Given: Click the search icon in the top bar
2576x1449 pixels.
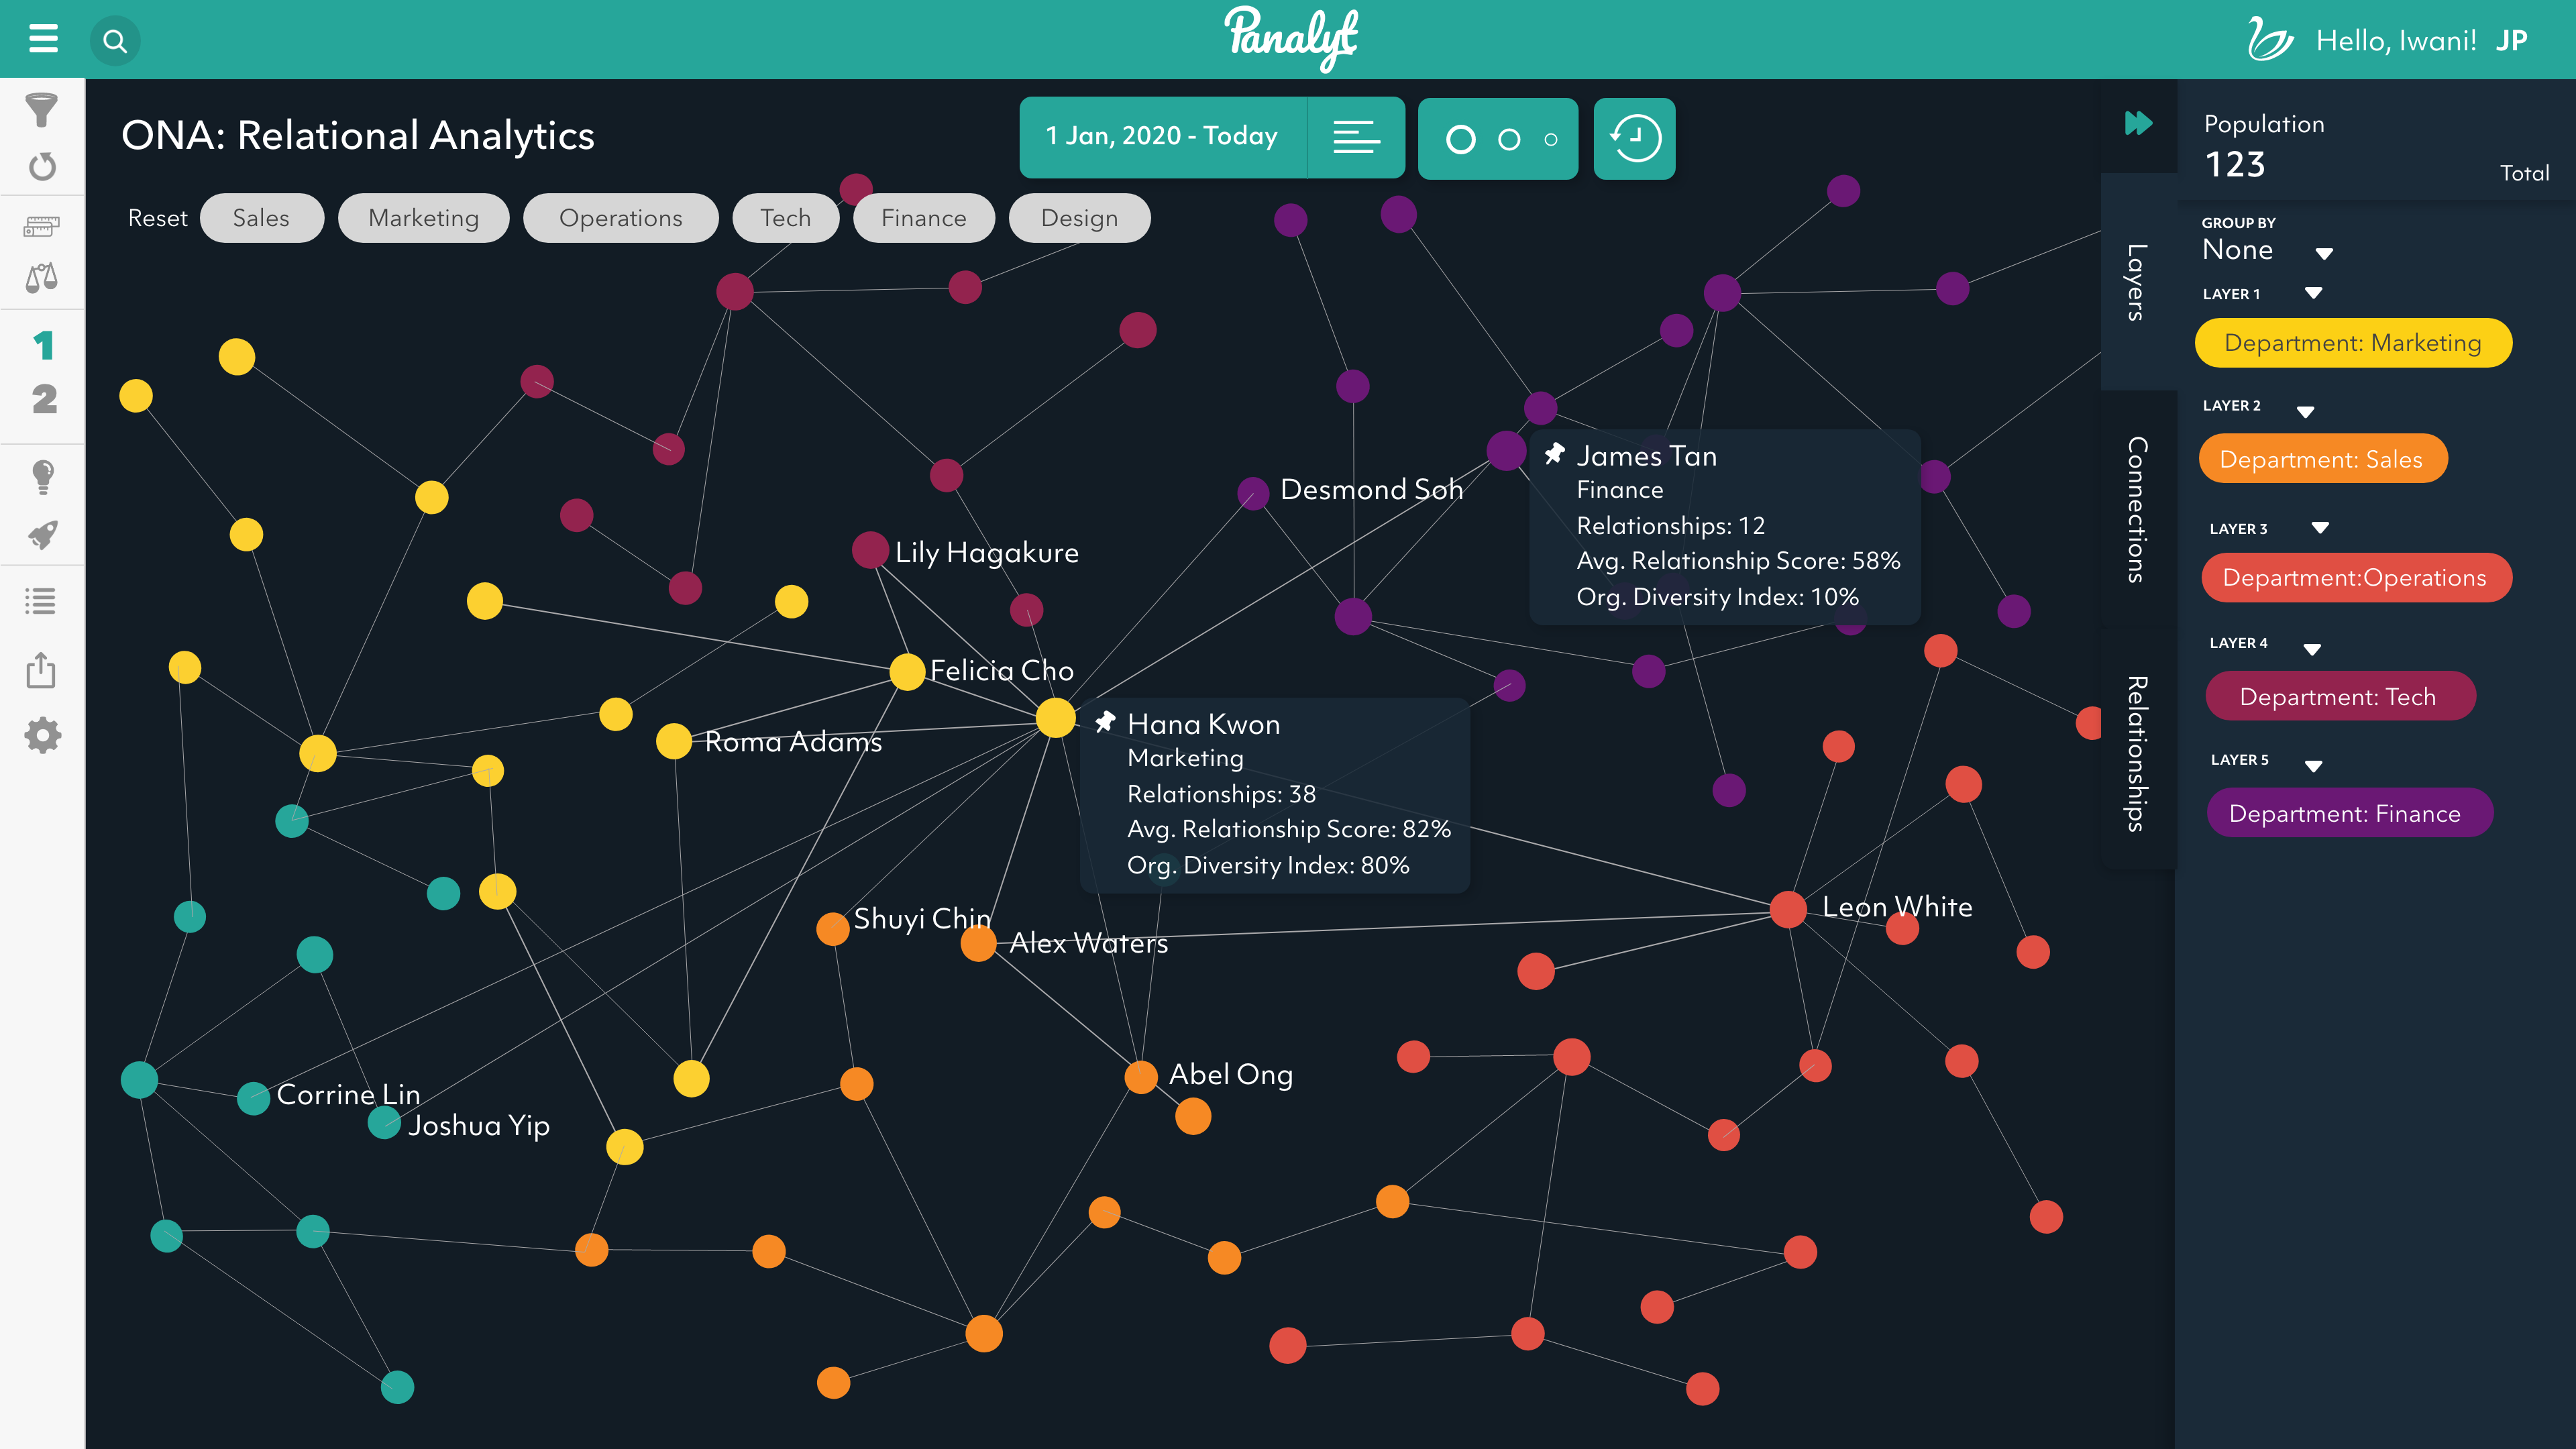Looking at the screenshot, I should [113, 39].
